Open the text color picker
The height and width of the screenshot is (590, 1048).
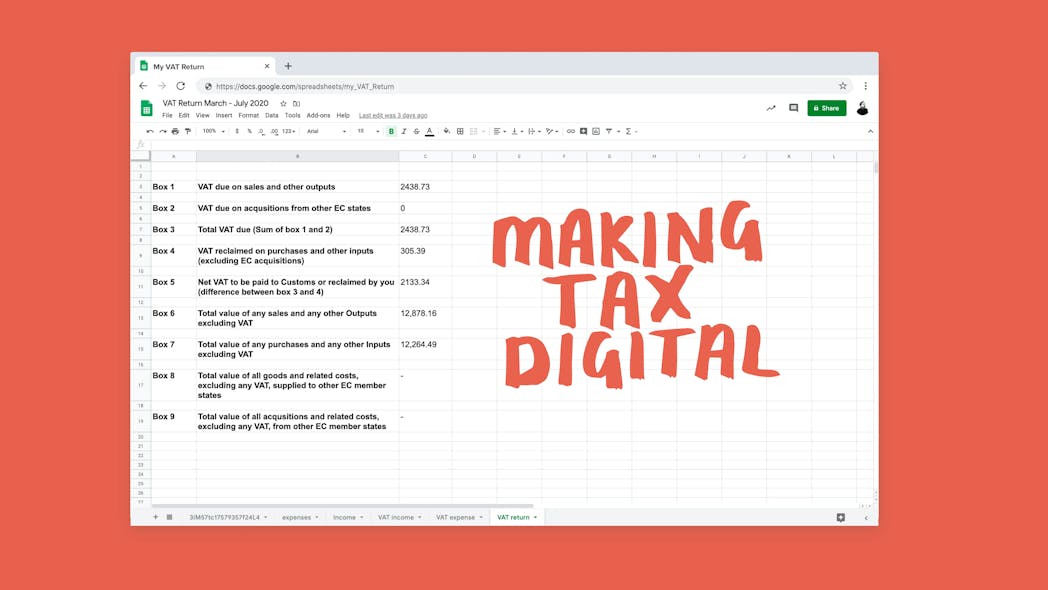(429, 132)
